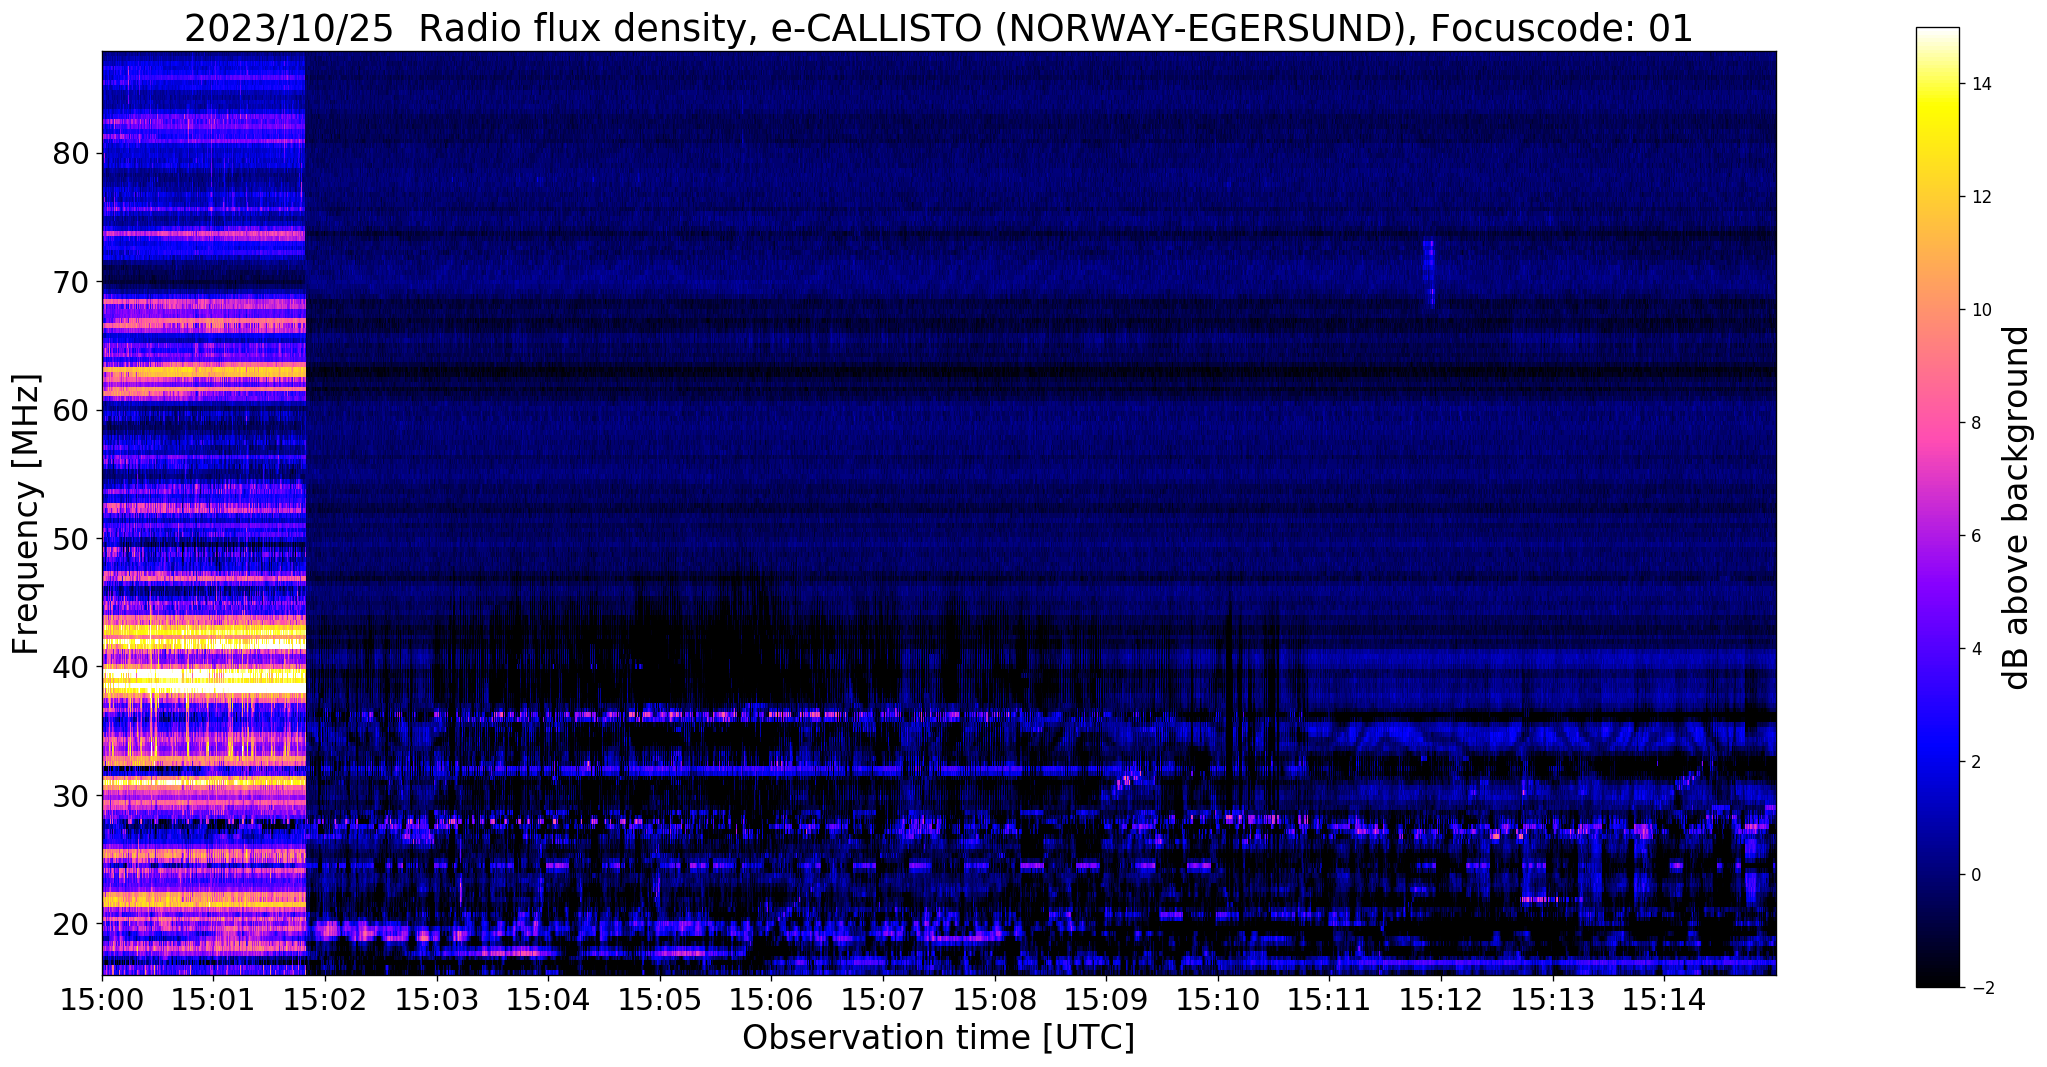Click the 15:02 time tick label
This screenshot has height=1067, width=2047.
click(325, 999)
